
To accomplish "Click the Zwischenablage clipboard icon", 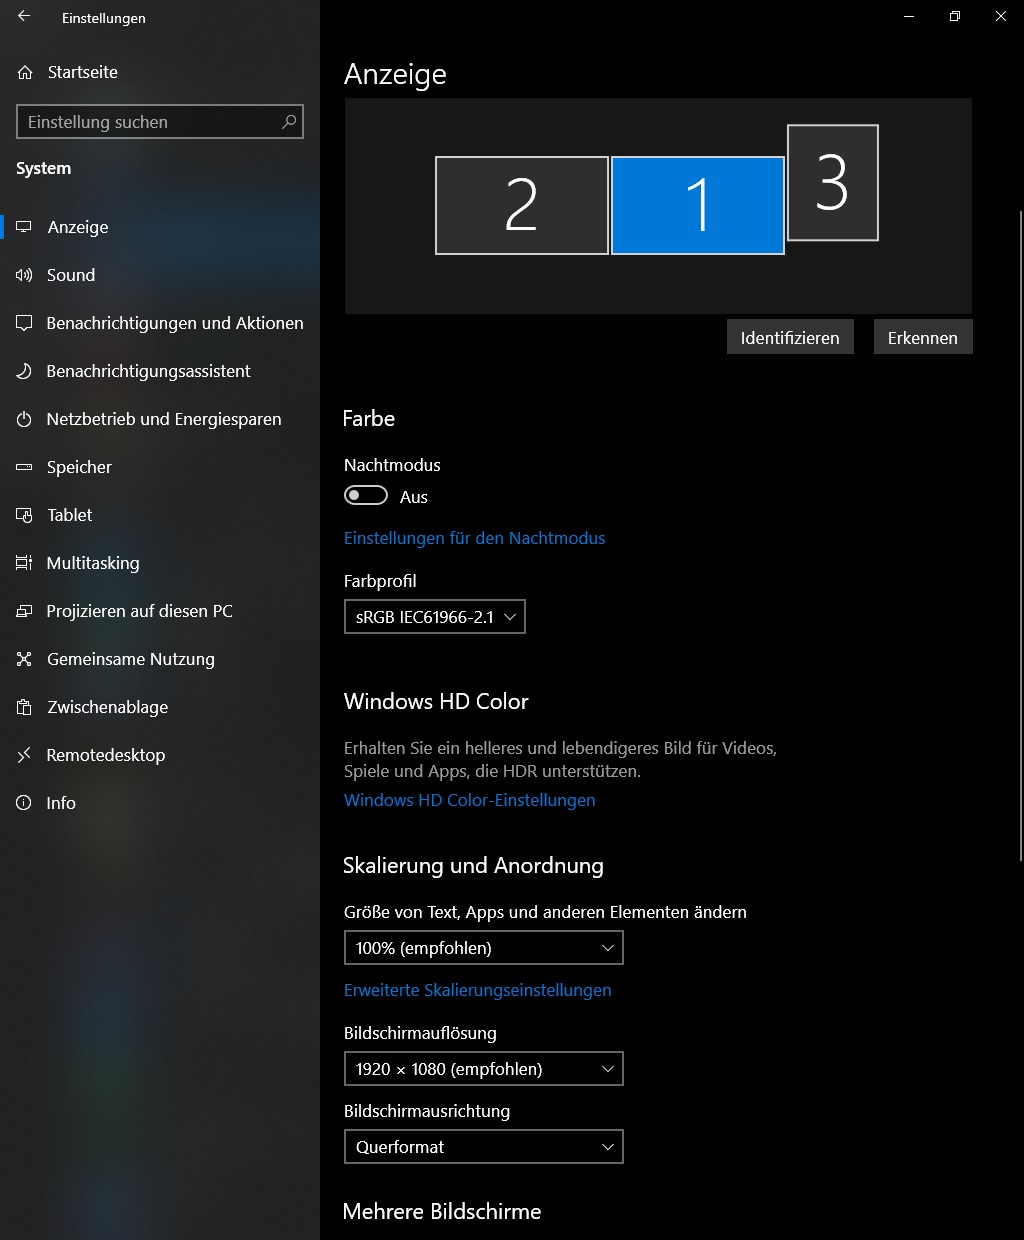I will 24,707.
